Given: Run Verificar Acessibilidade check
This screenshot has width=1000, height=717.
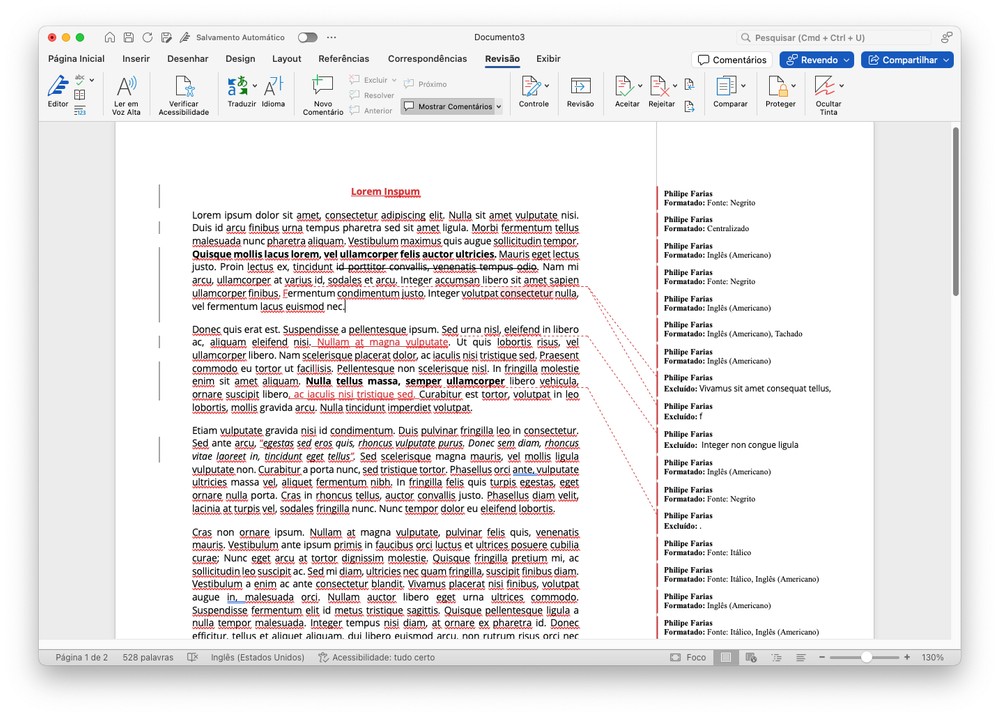Looking at the screenshot, I should tap(183, 89).
